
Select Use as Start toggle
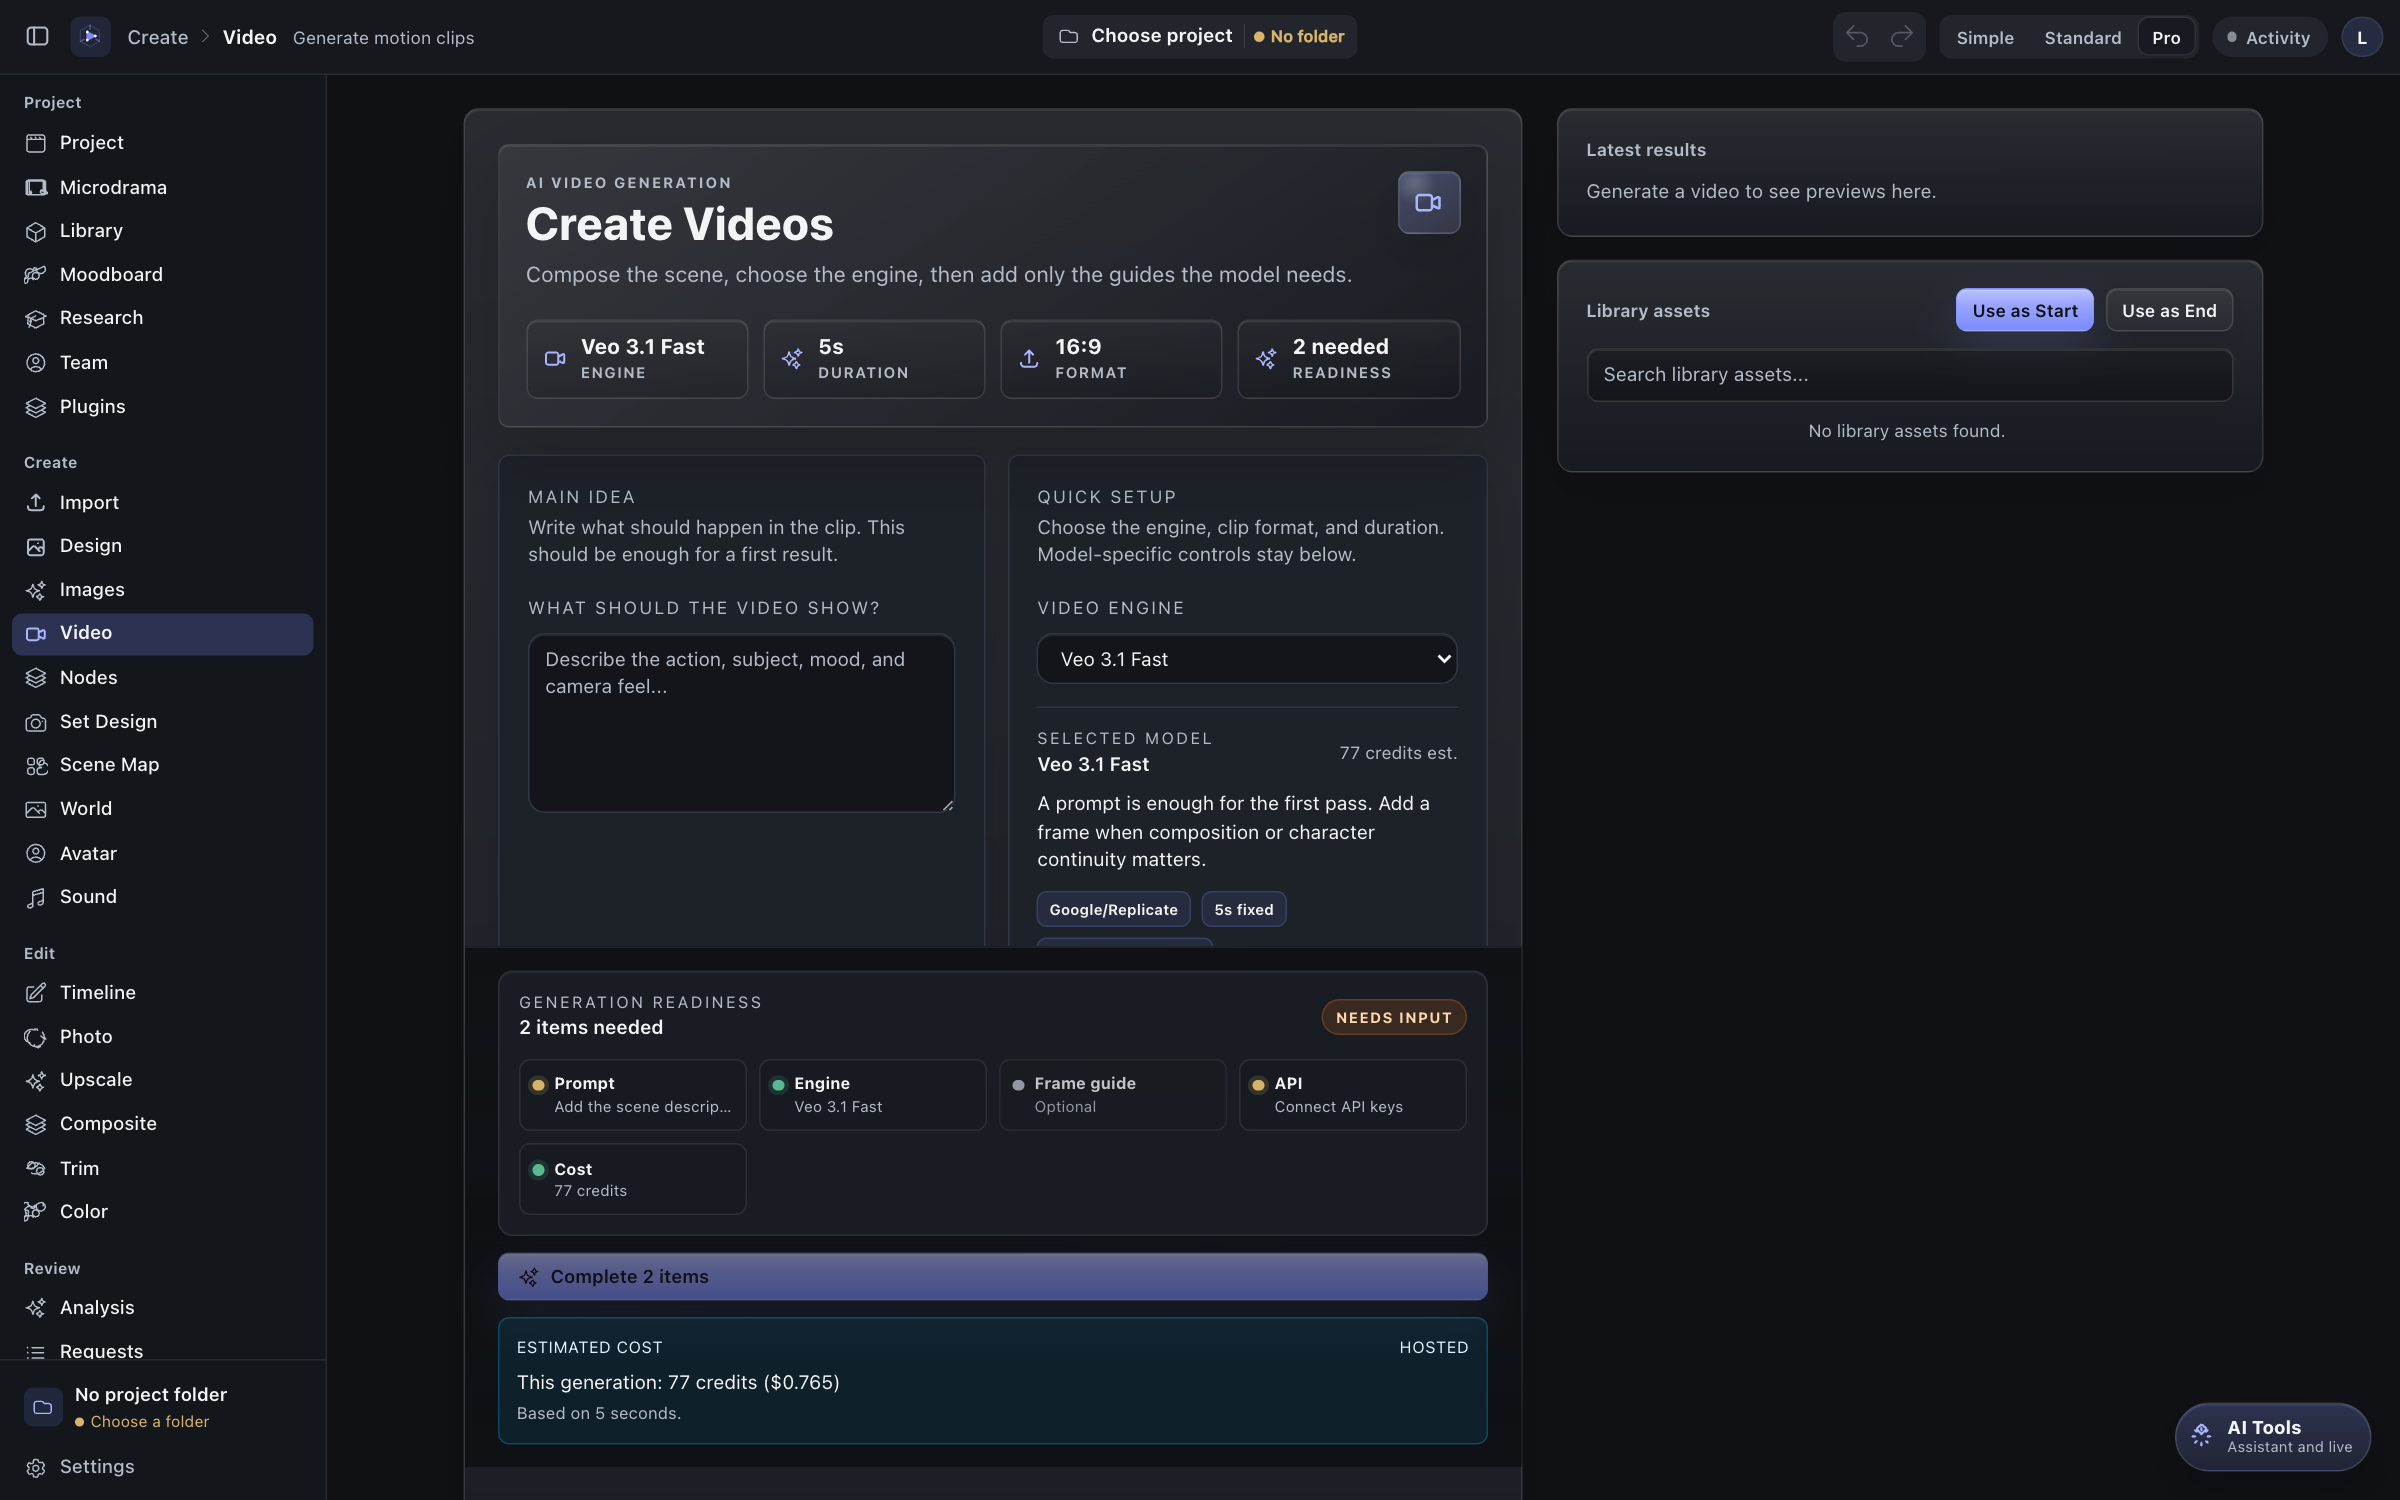pos(2024,310)
